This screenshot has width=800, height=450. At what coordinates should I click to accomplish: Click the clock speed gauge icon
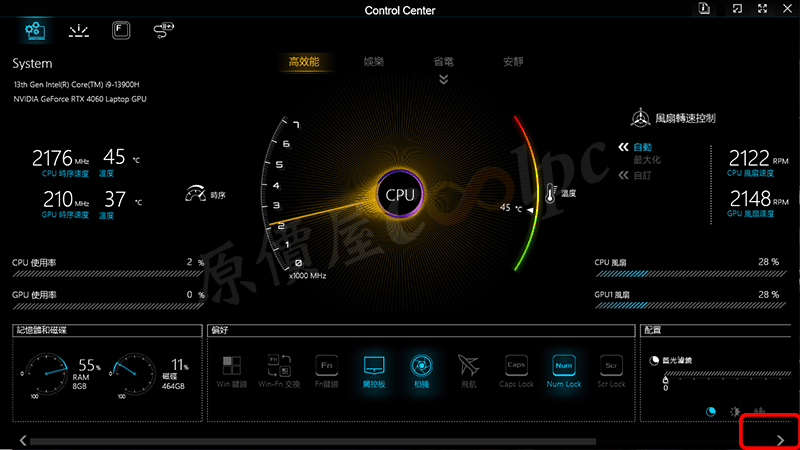click(x=195, y=194)
